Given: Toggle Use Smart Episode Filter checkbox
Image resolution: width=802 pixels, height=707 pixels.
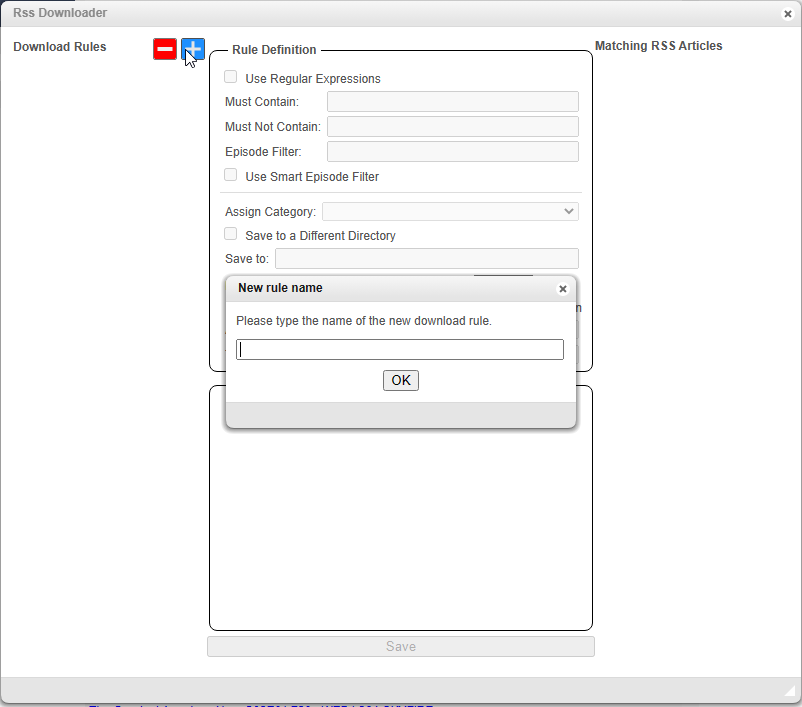Looking at the screenshot, I should (231, 175).
